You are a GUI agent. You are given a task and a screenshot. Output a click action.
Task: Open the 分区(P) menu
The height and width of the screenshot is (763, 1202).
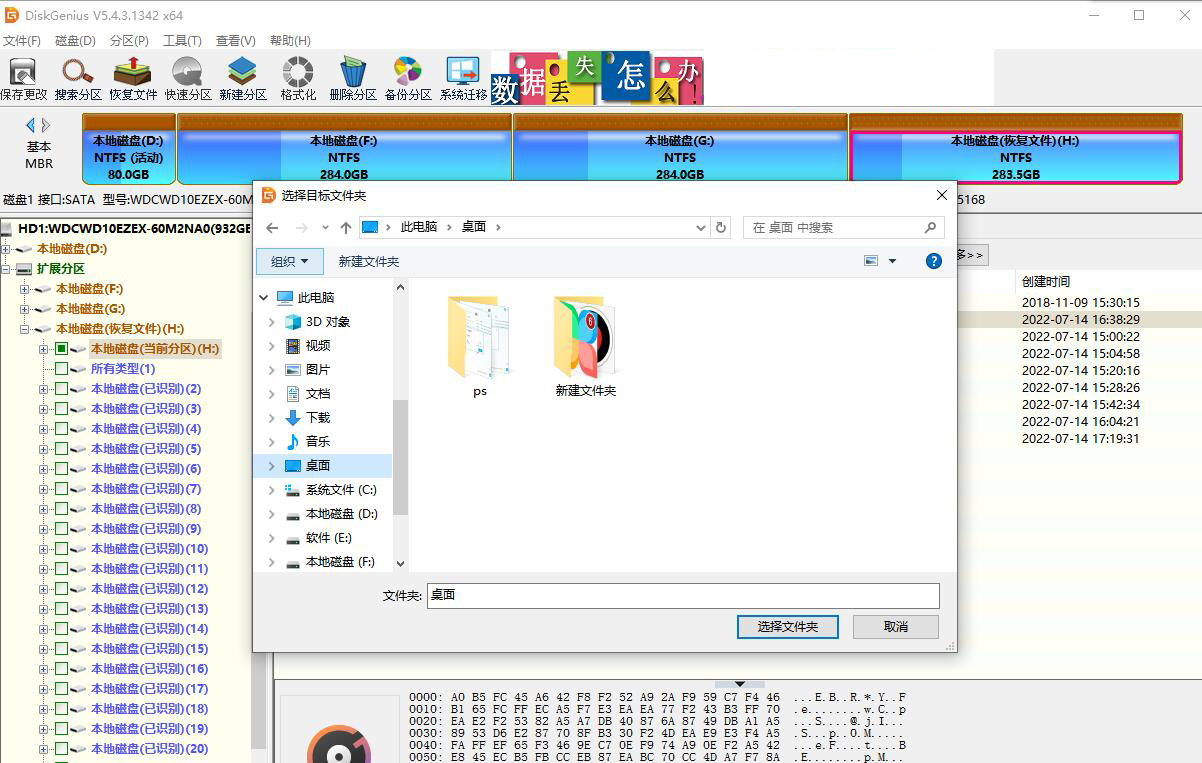click(129, 40)
